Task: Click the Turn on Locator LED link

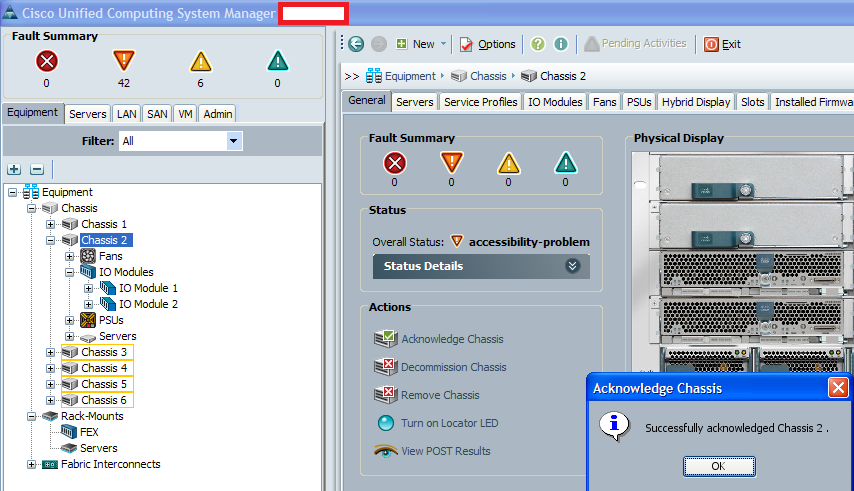Action: coord(449,423)
